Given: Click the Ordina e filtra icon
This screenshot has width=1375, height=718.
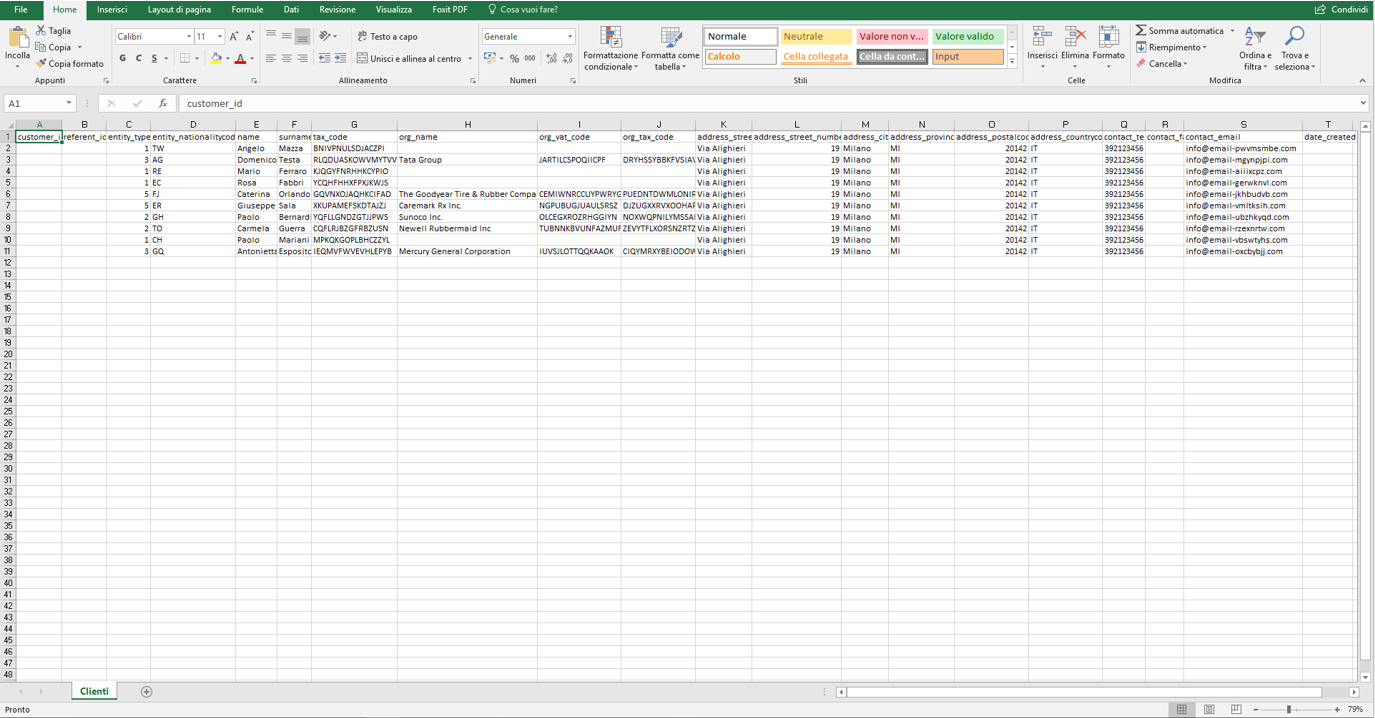Looking at the screenshot, I should 1254,39.
